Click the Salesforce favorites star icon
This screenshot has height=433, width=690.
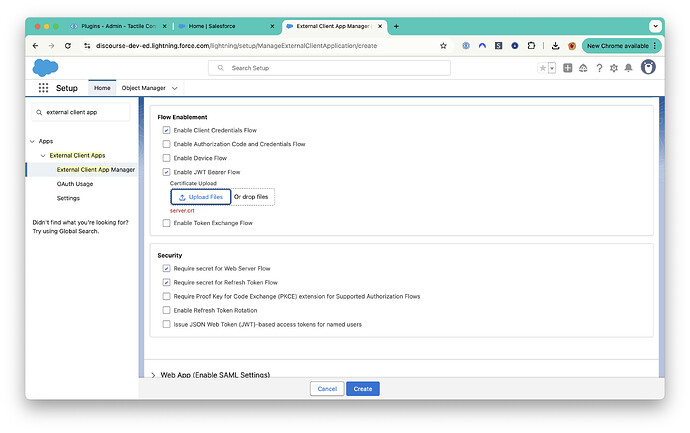(x=543, y=68)
